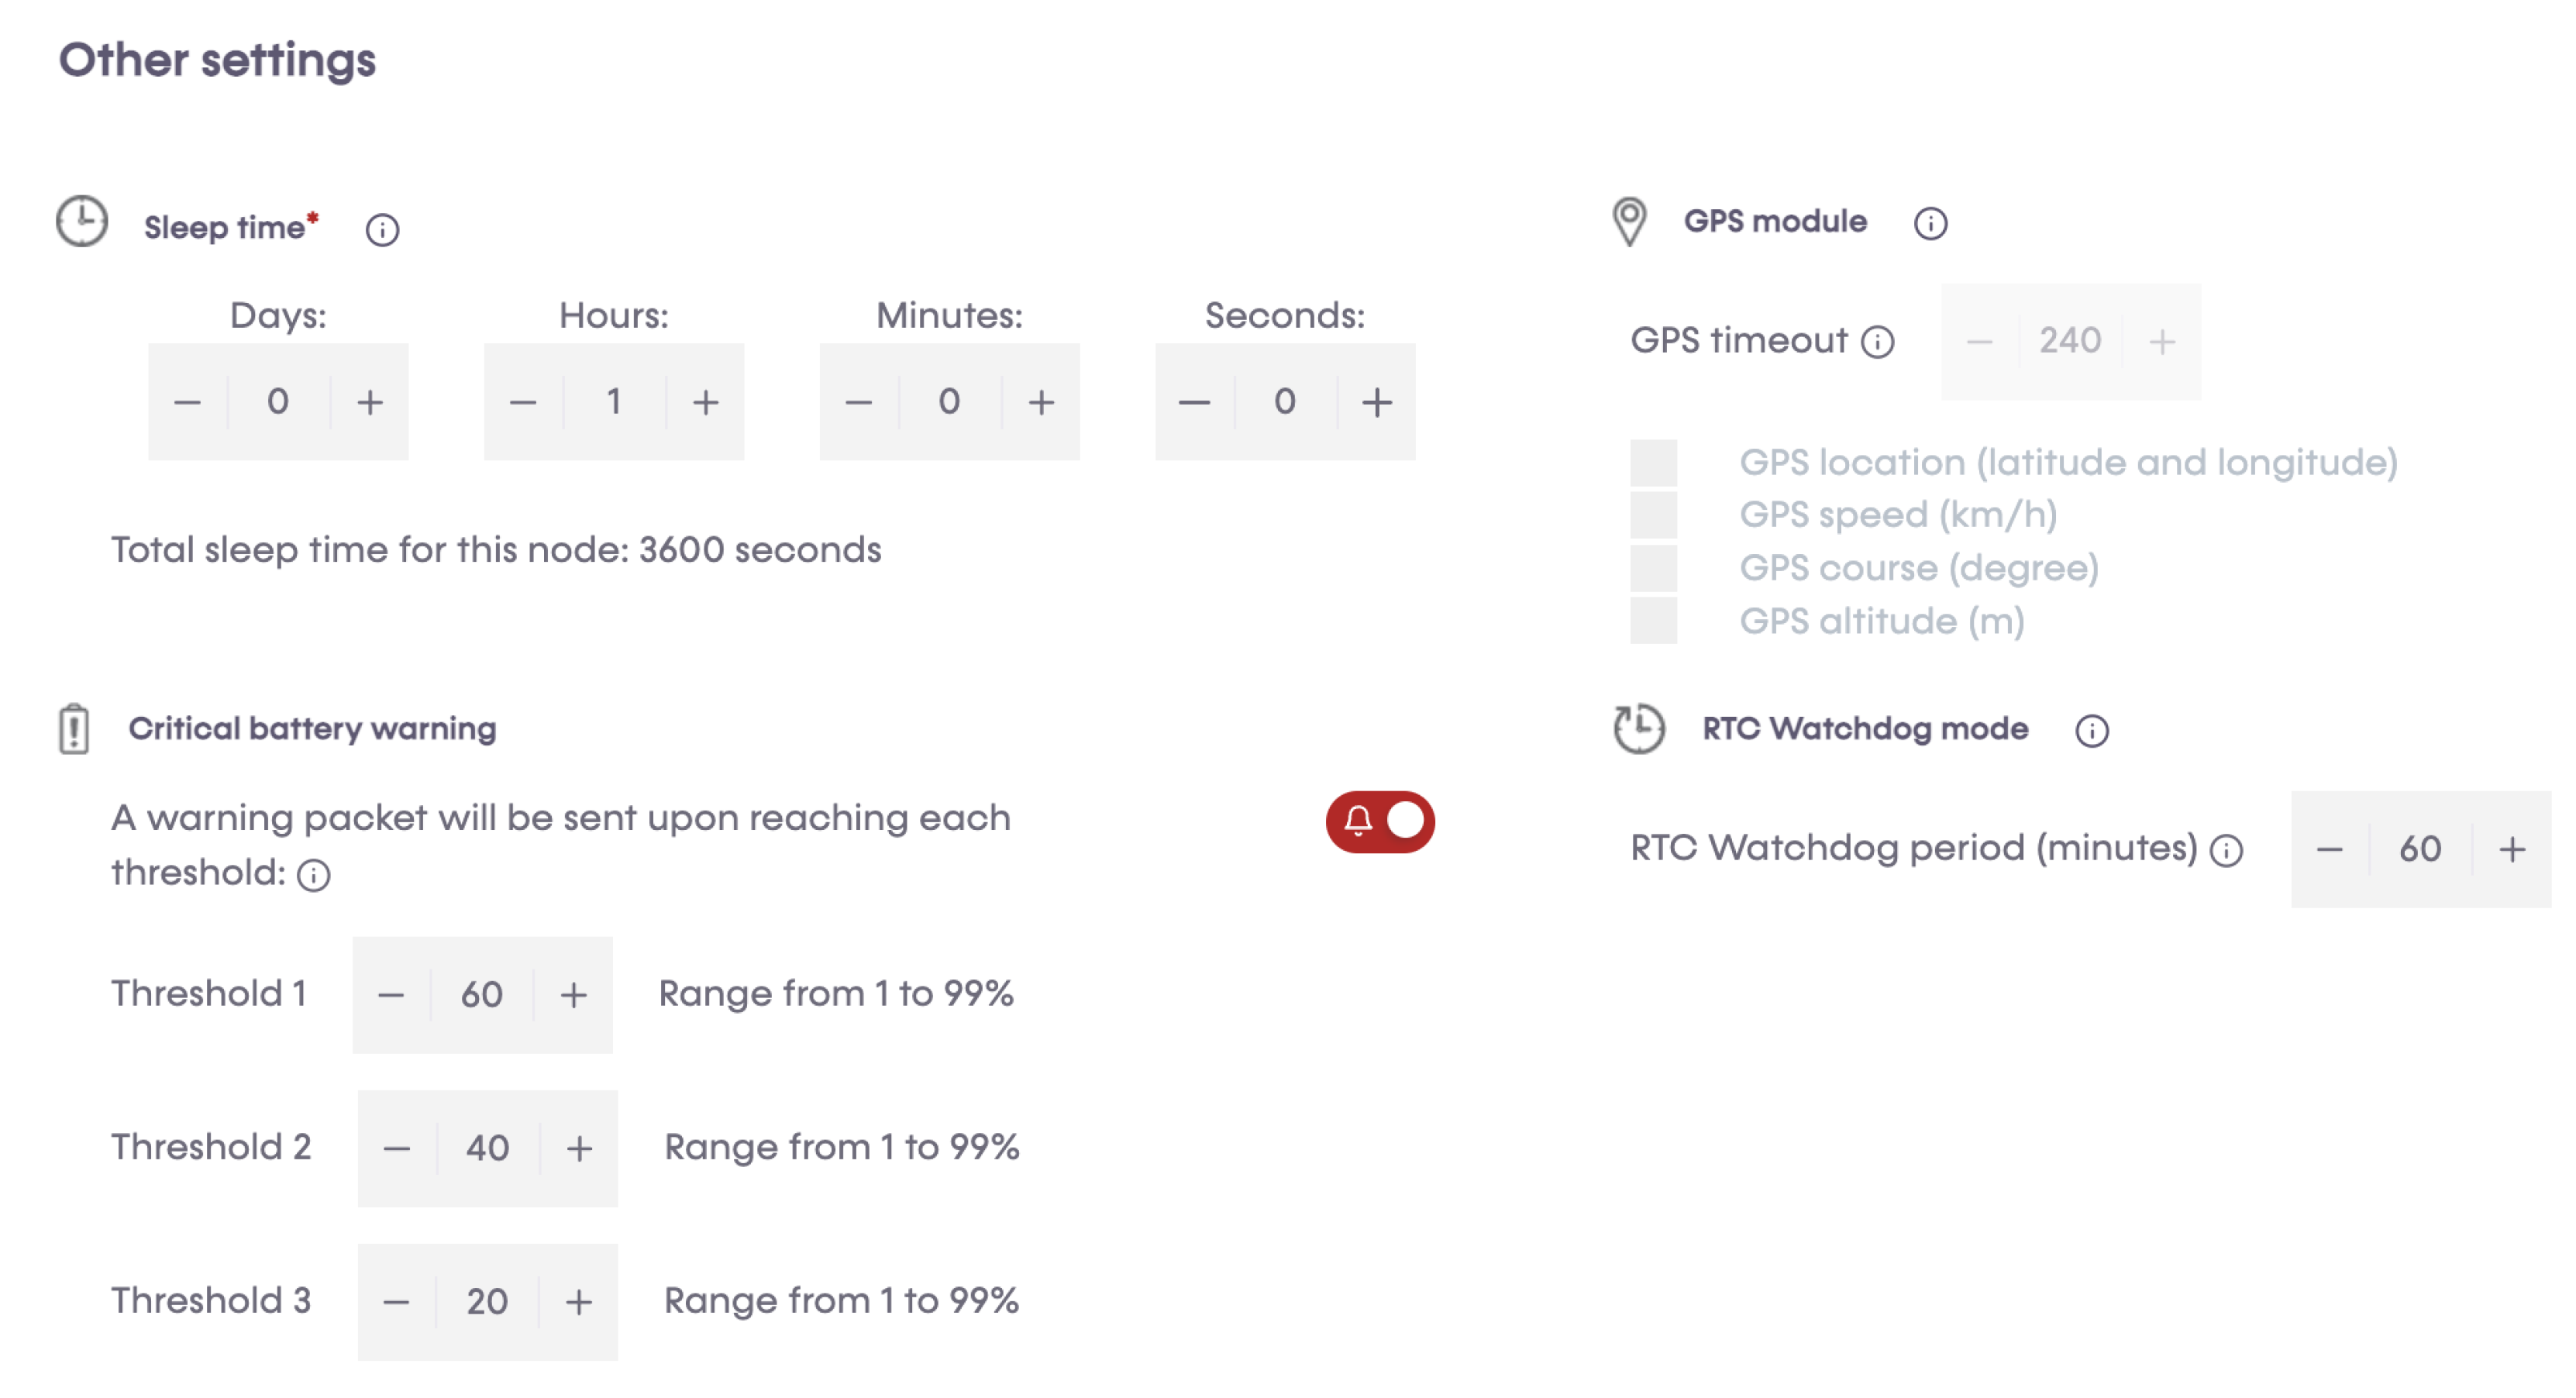Increment the sleep time Days value
The height and width of the screenshot is (1398, 2576).
click(x=370, y=402)
